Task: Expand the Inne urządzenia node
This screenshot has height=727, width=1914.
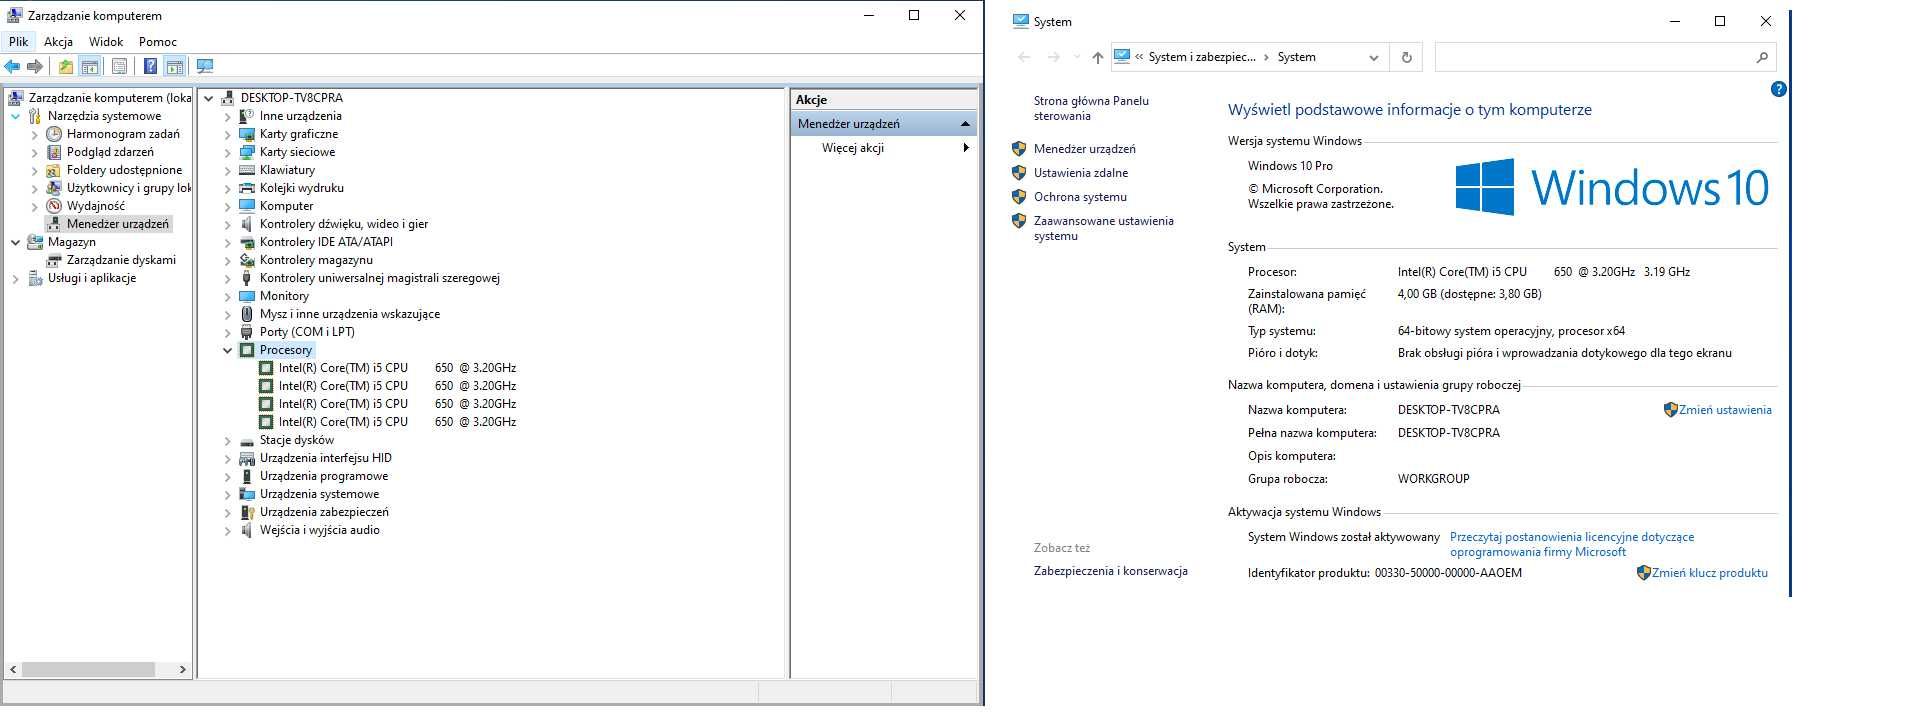Action: (227, 116)
